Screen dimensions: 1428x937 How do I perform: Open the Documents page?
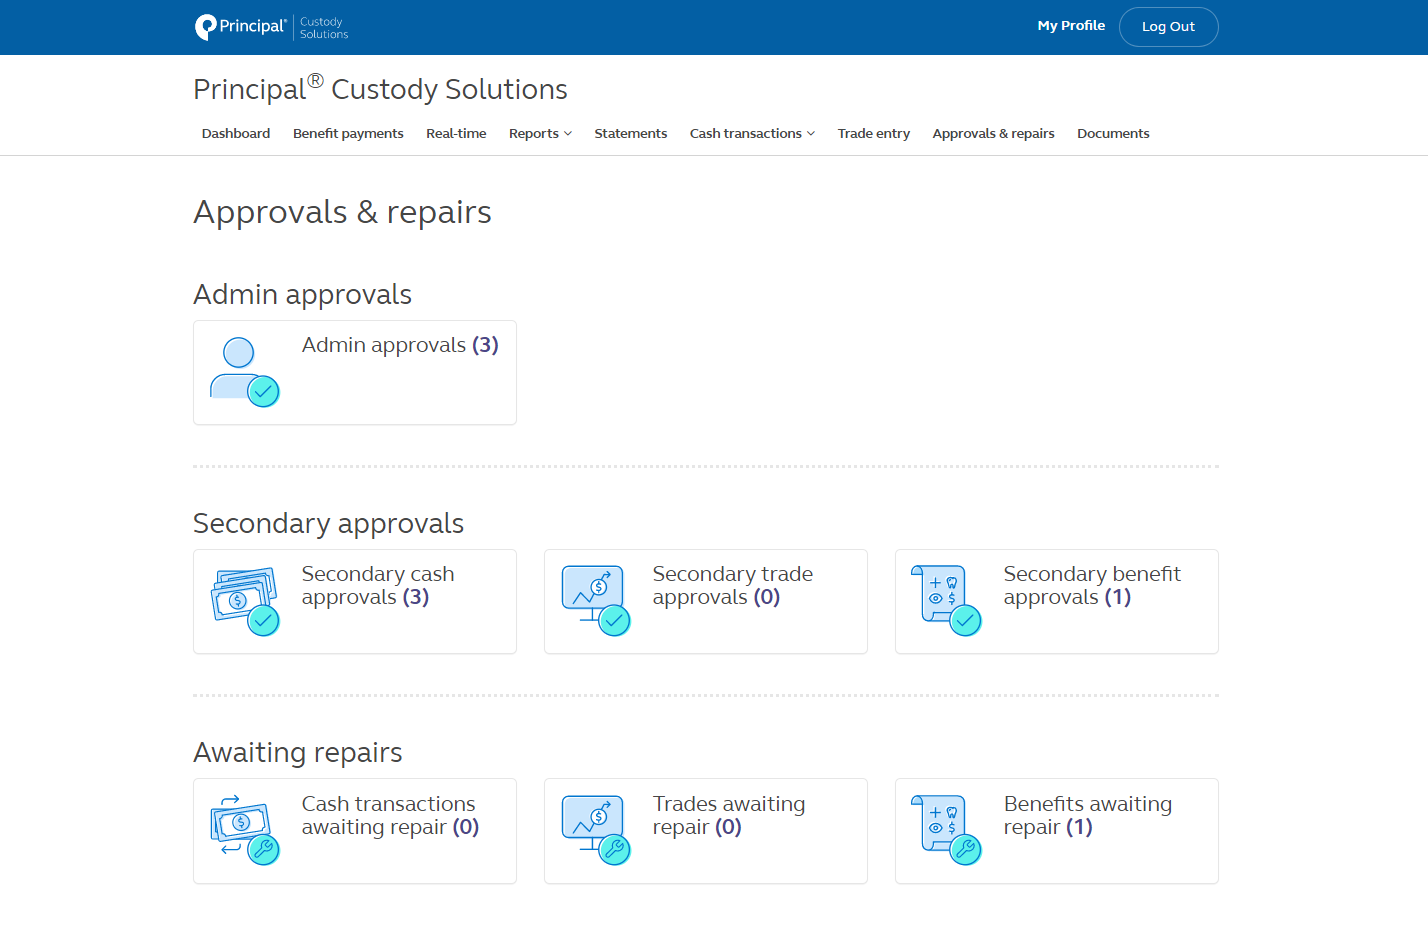1113,133
